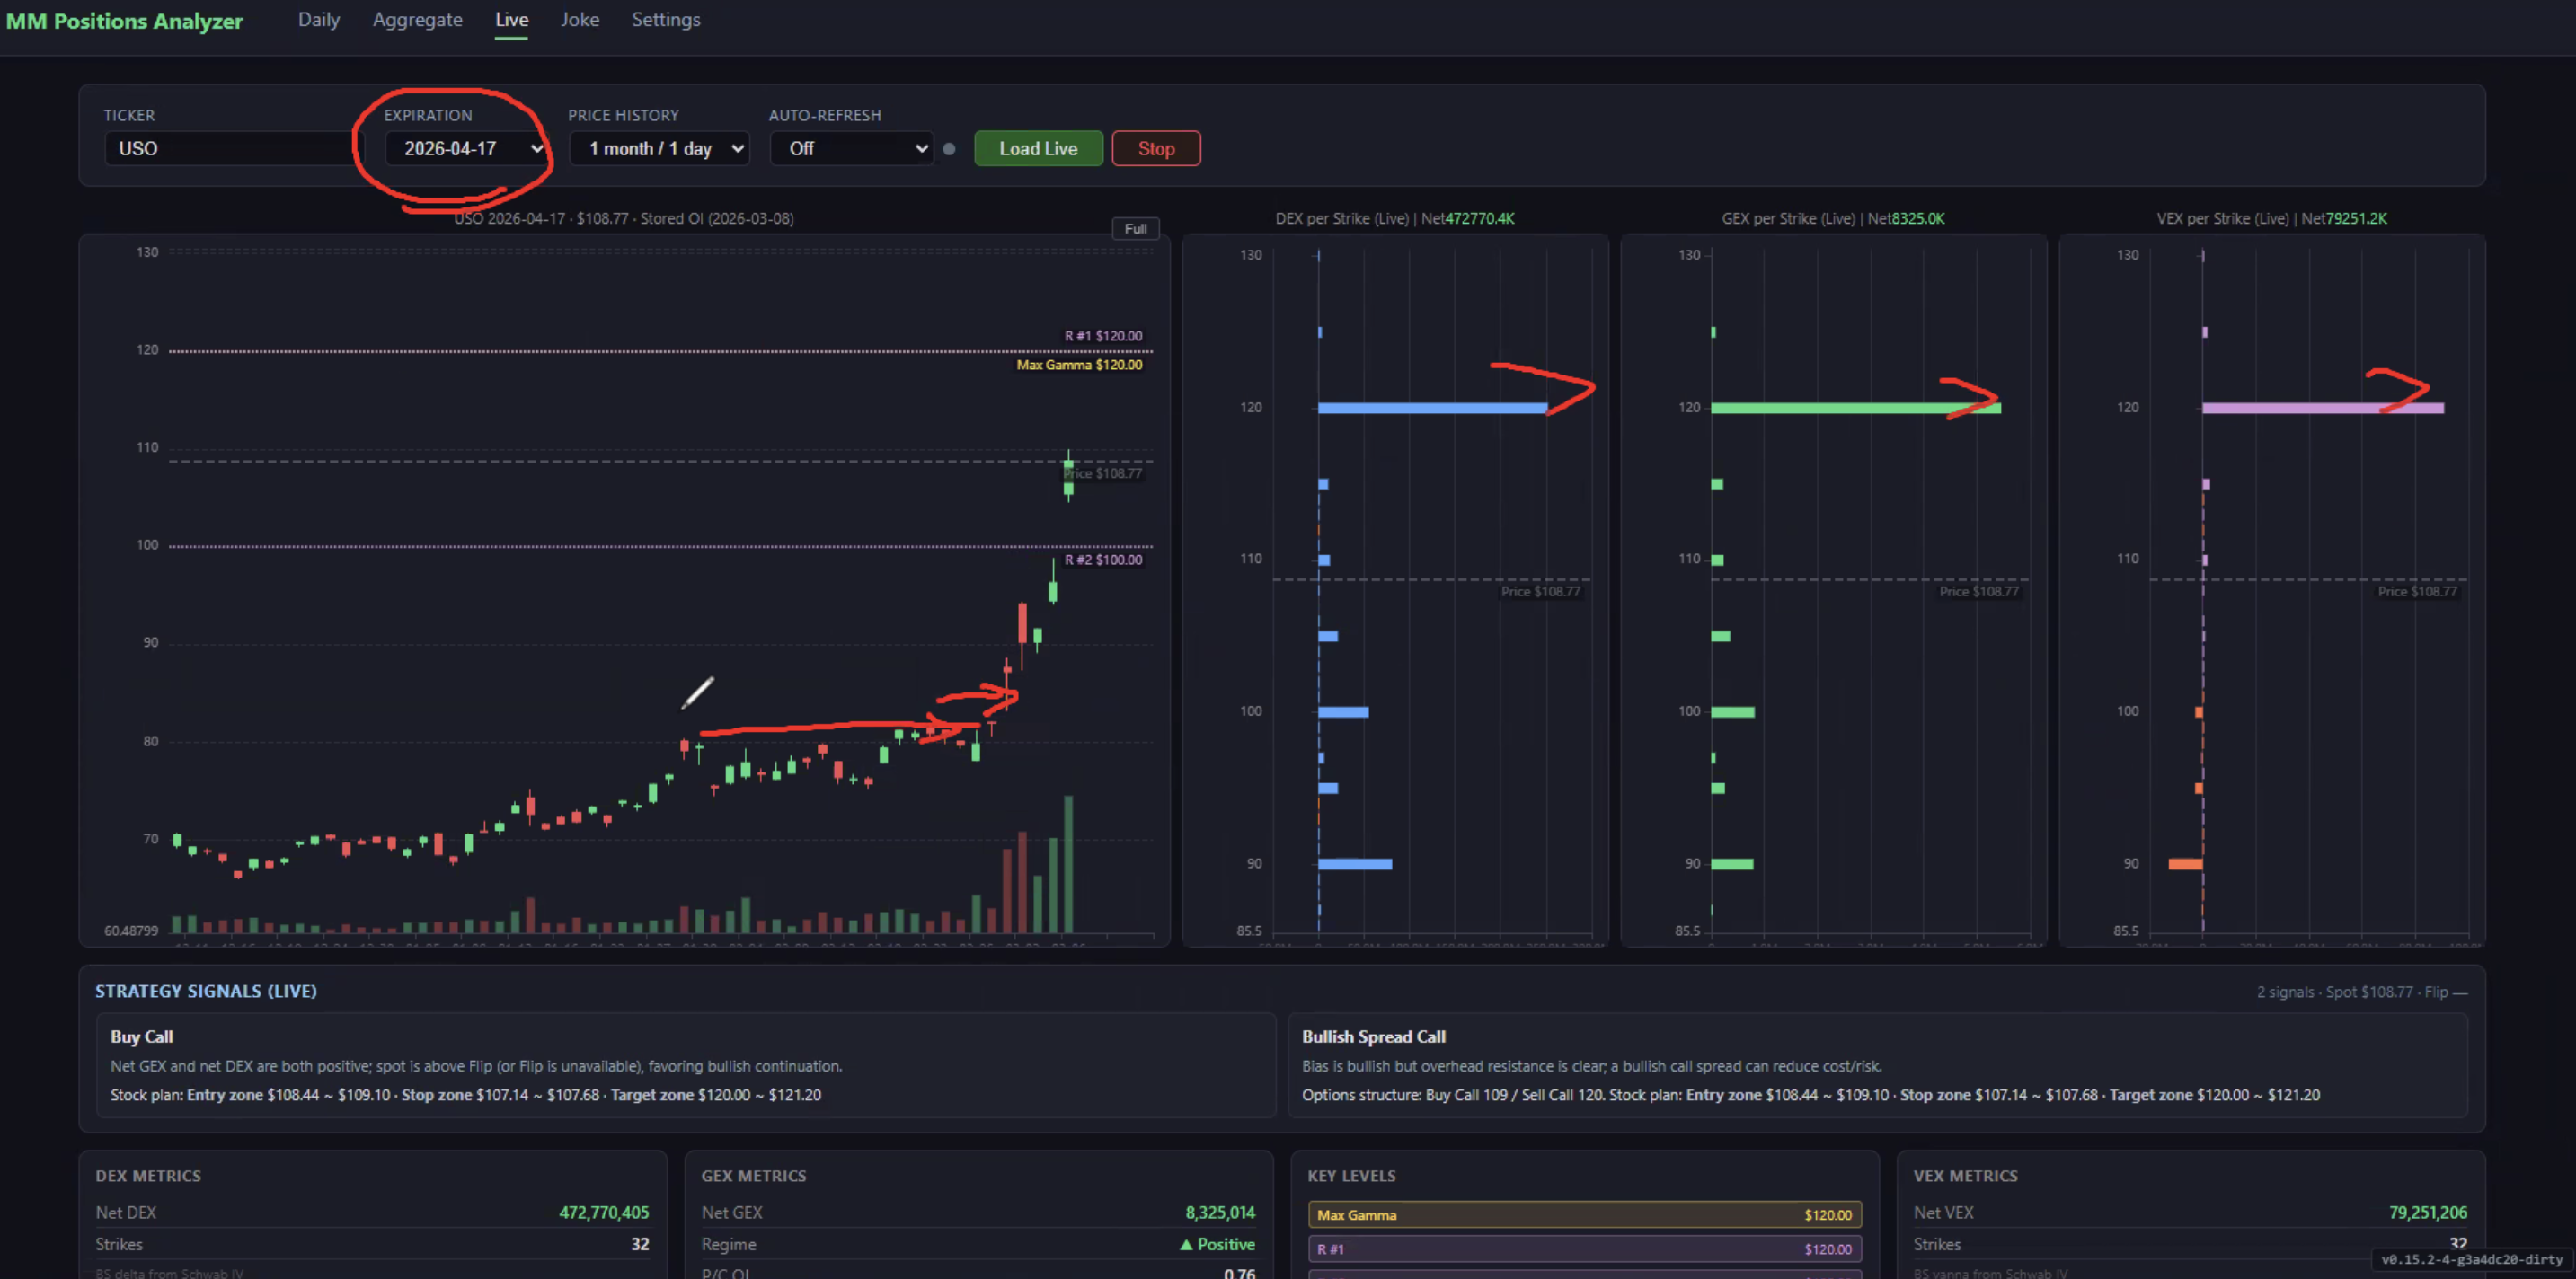
Task: Expand the Price History dropdown
Action: click(x=659, y=148)
